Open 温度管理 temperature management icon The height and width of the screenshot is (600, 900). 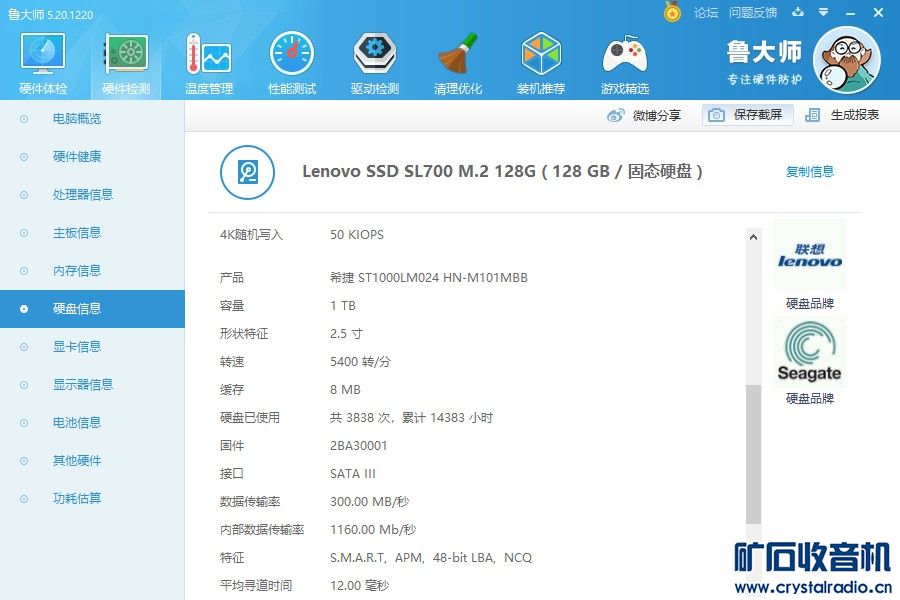coord(209,53)
